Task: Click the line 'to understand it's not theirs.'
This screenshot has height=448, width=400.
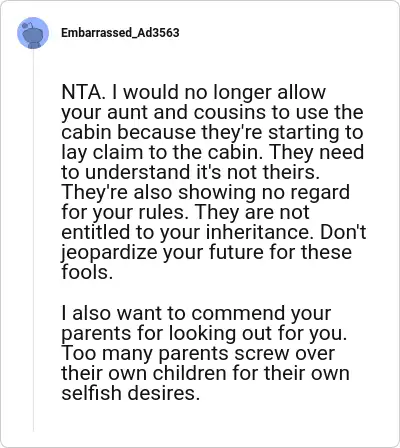Action: pyautogui.click(x=188, y=172)
